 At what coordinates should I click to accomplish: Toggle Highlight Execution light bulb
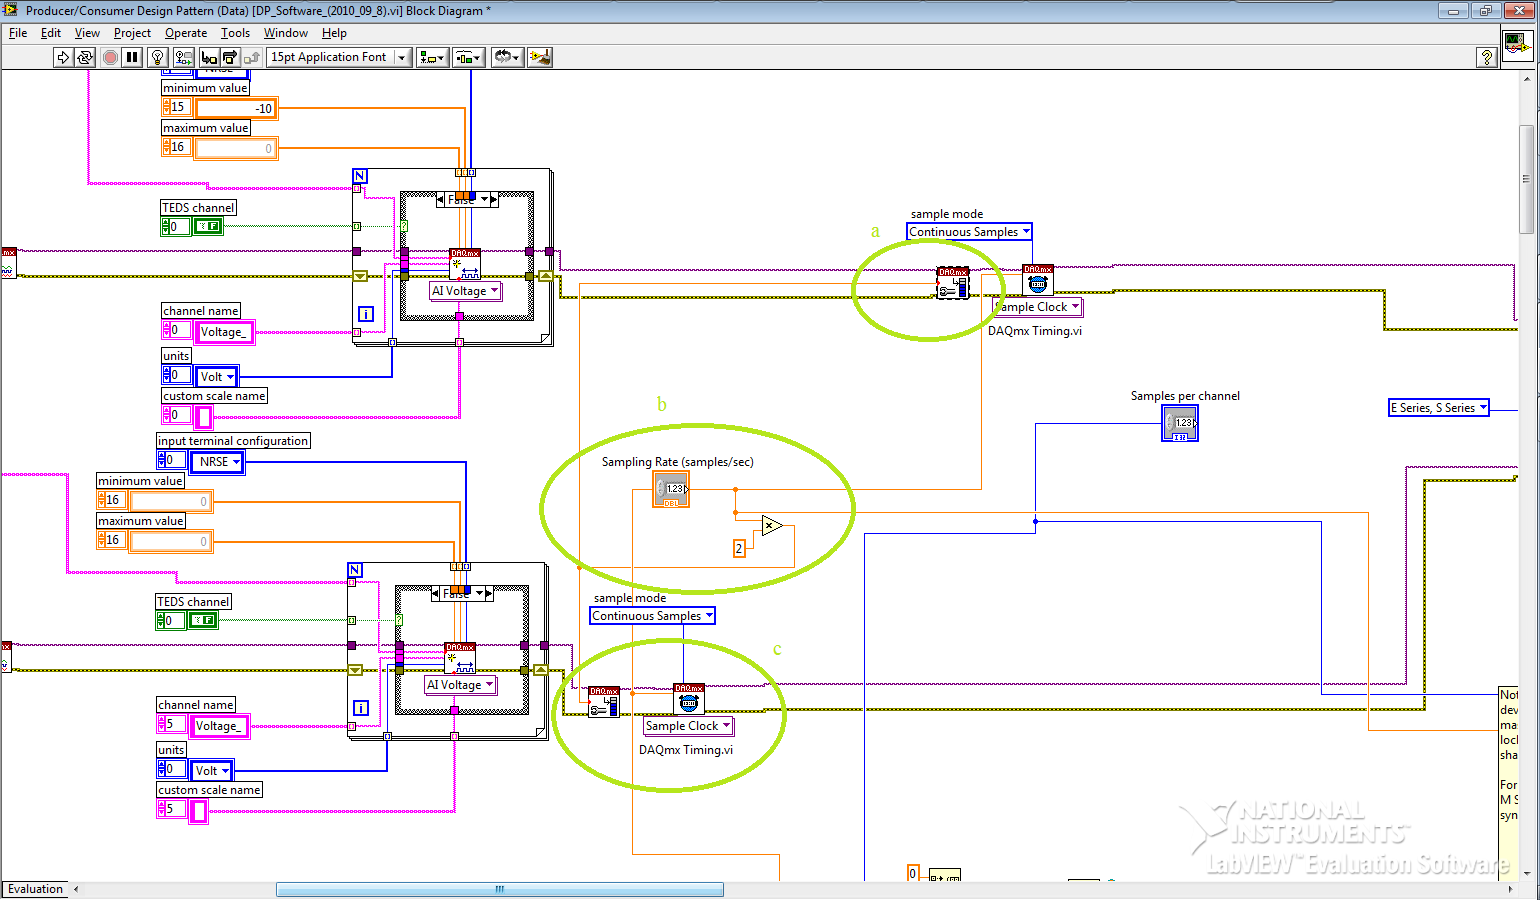tap(157, 57)
